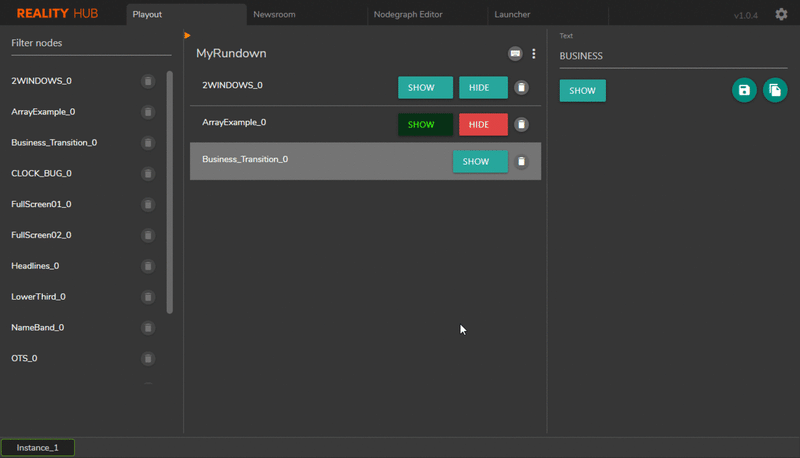Select NameBand_0 in the node list

click(38, 328)
